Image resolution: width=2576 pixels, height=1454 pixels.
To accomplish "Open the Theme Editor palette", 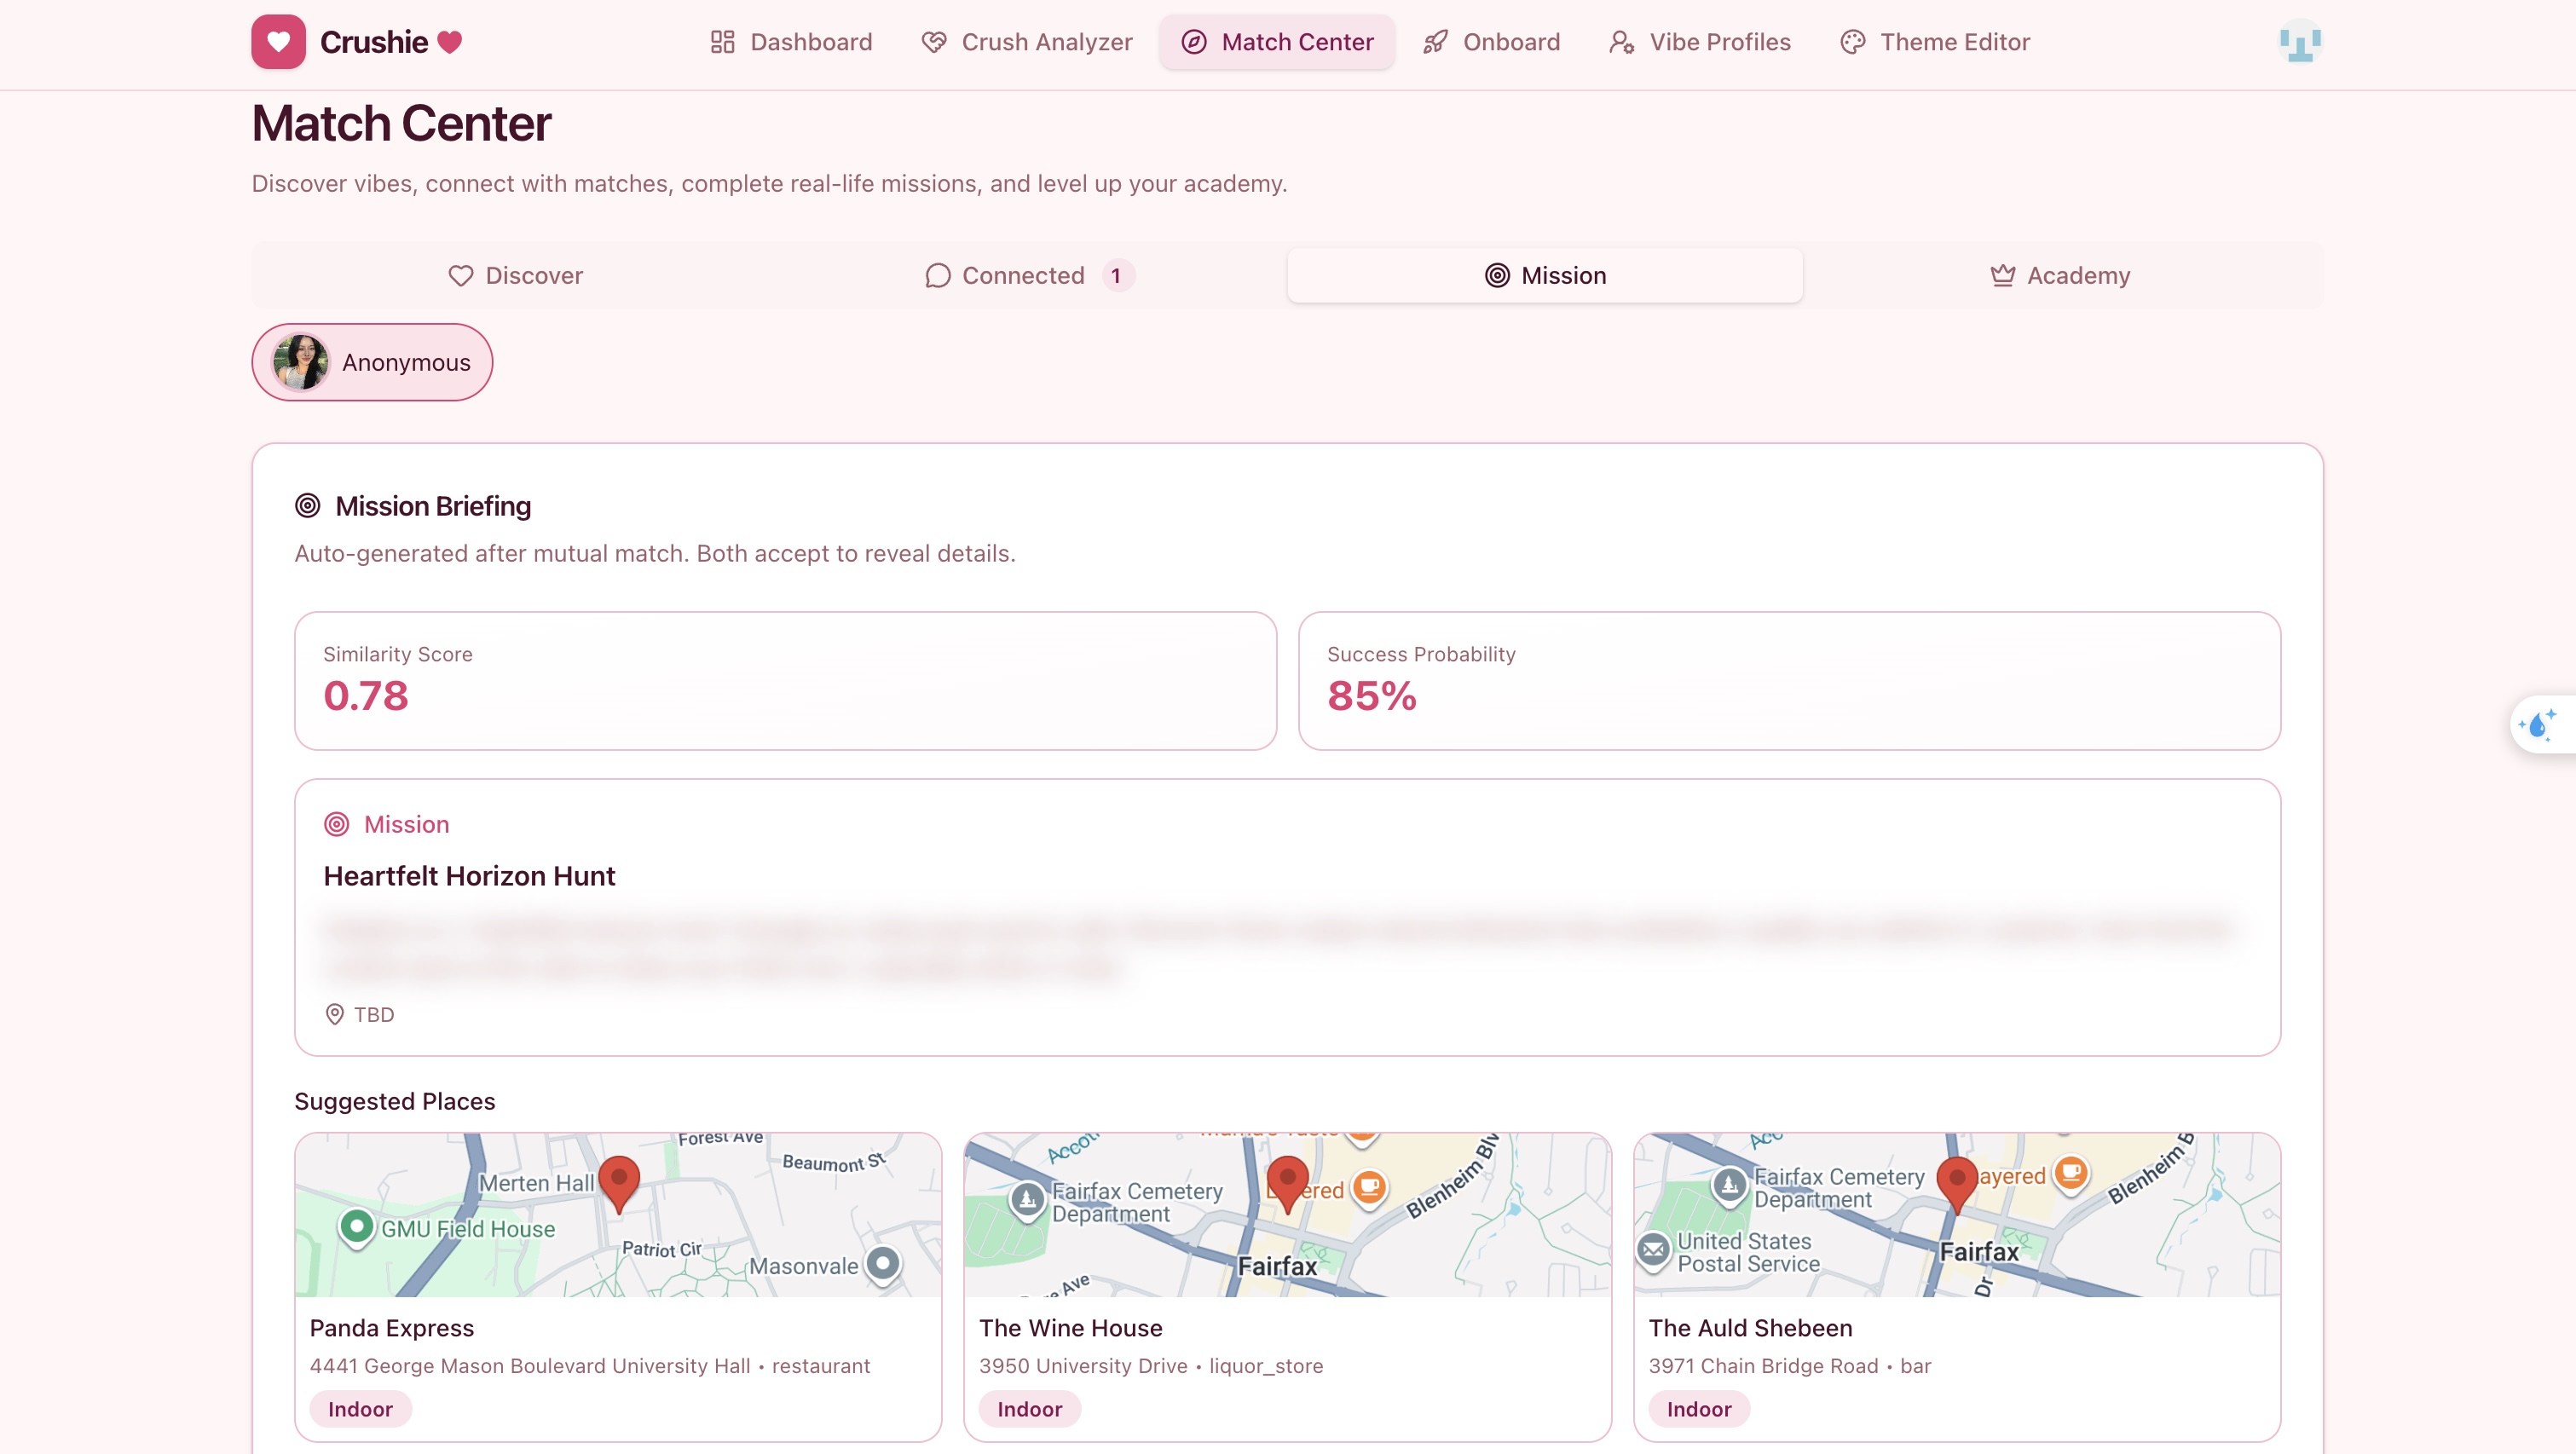I will (1934, 42).
